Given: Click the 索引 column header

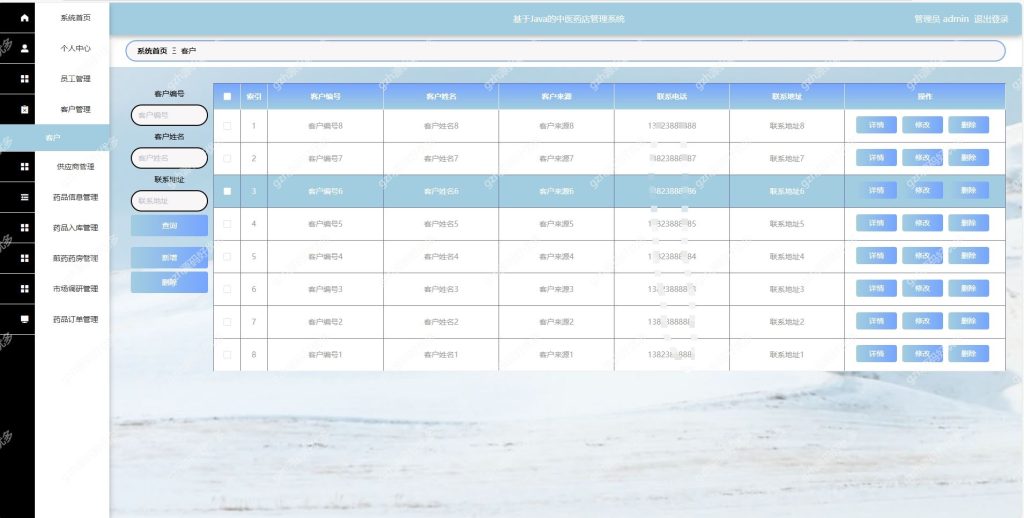Looking at the screenshot, I should coord(254,97).
